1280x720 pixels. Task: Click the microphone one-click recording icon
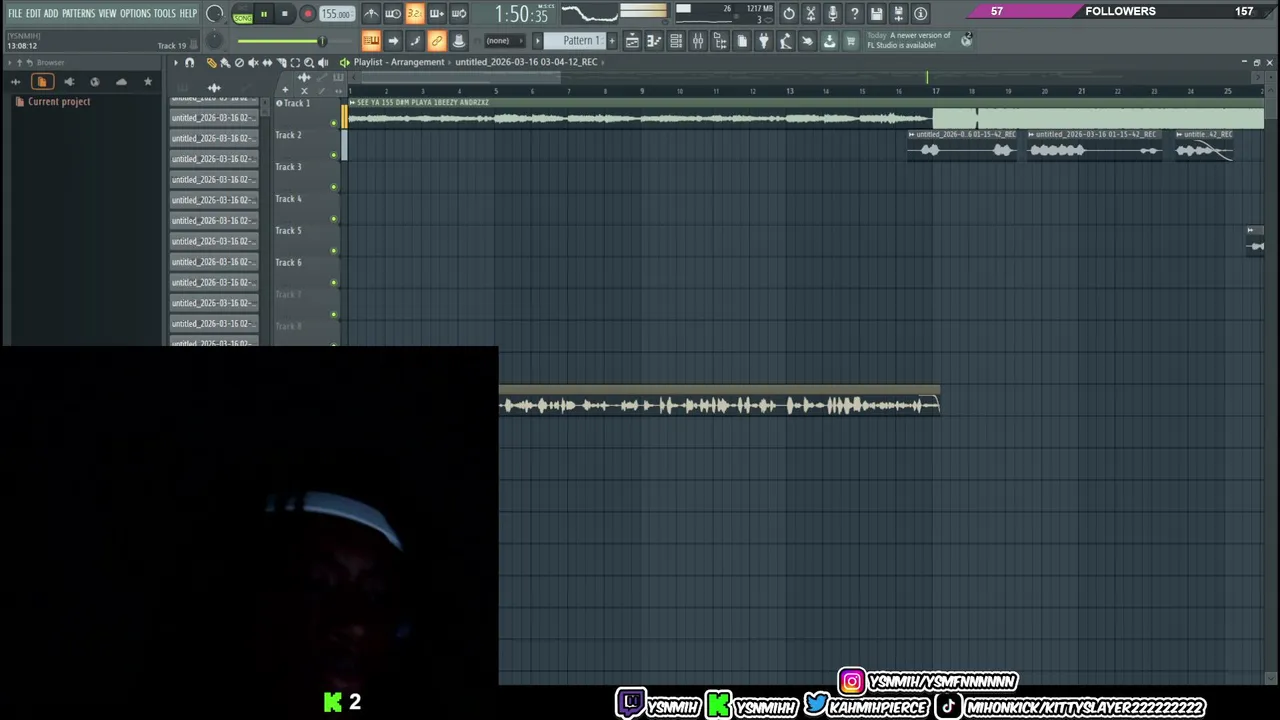[833, 14]
